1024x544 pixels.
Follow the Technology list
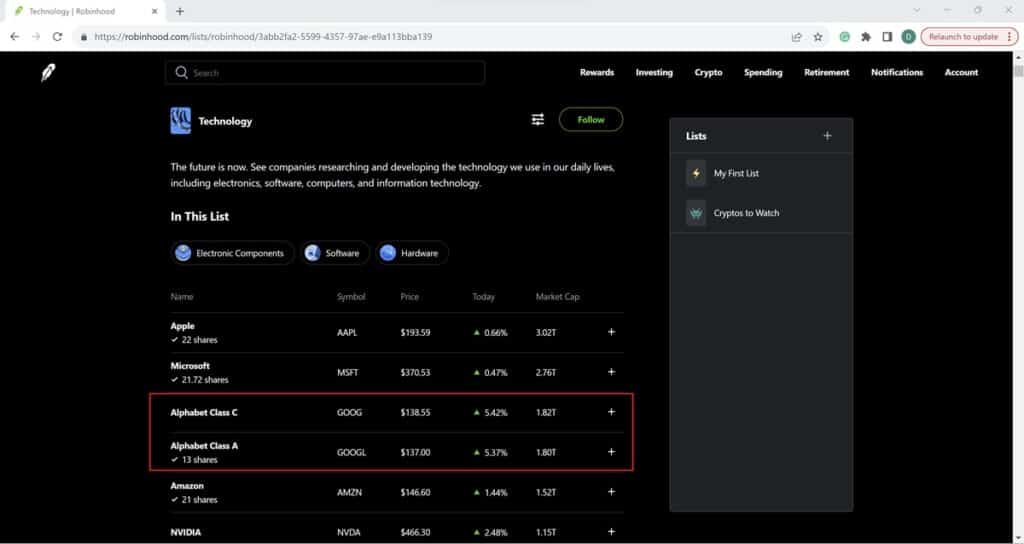pos(591,120)
